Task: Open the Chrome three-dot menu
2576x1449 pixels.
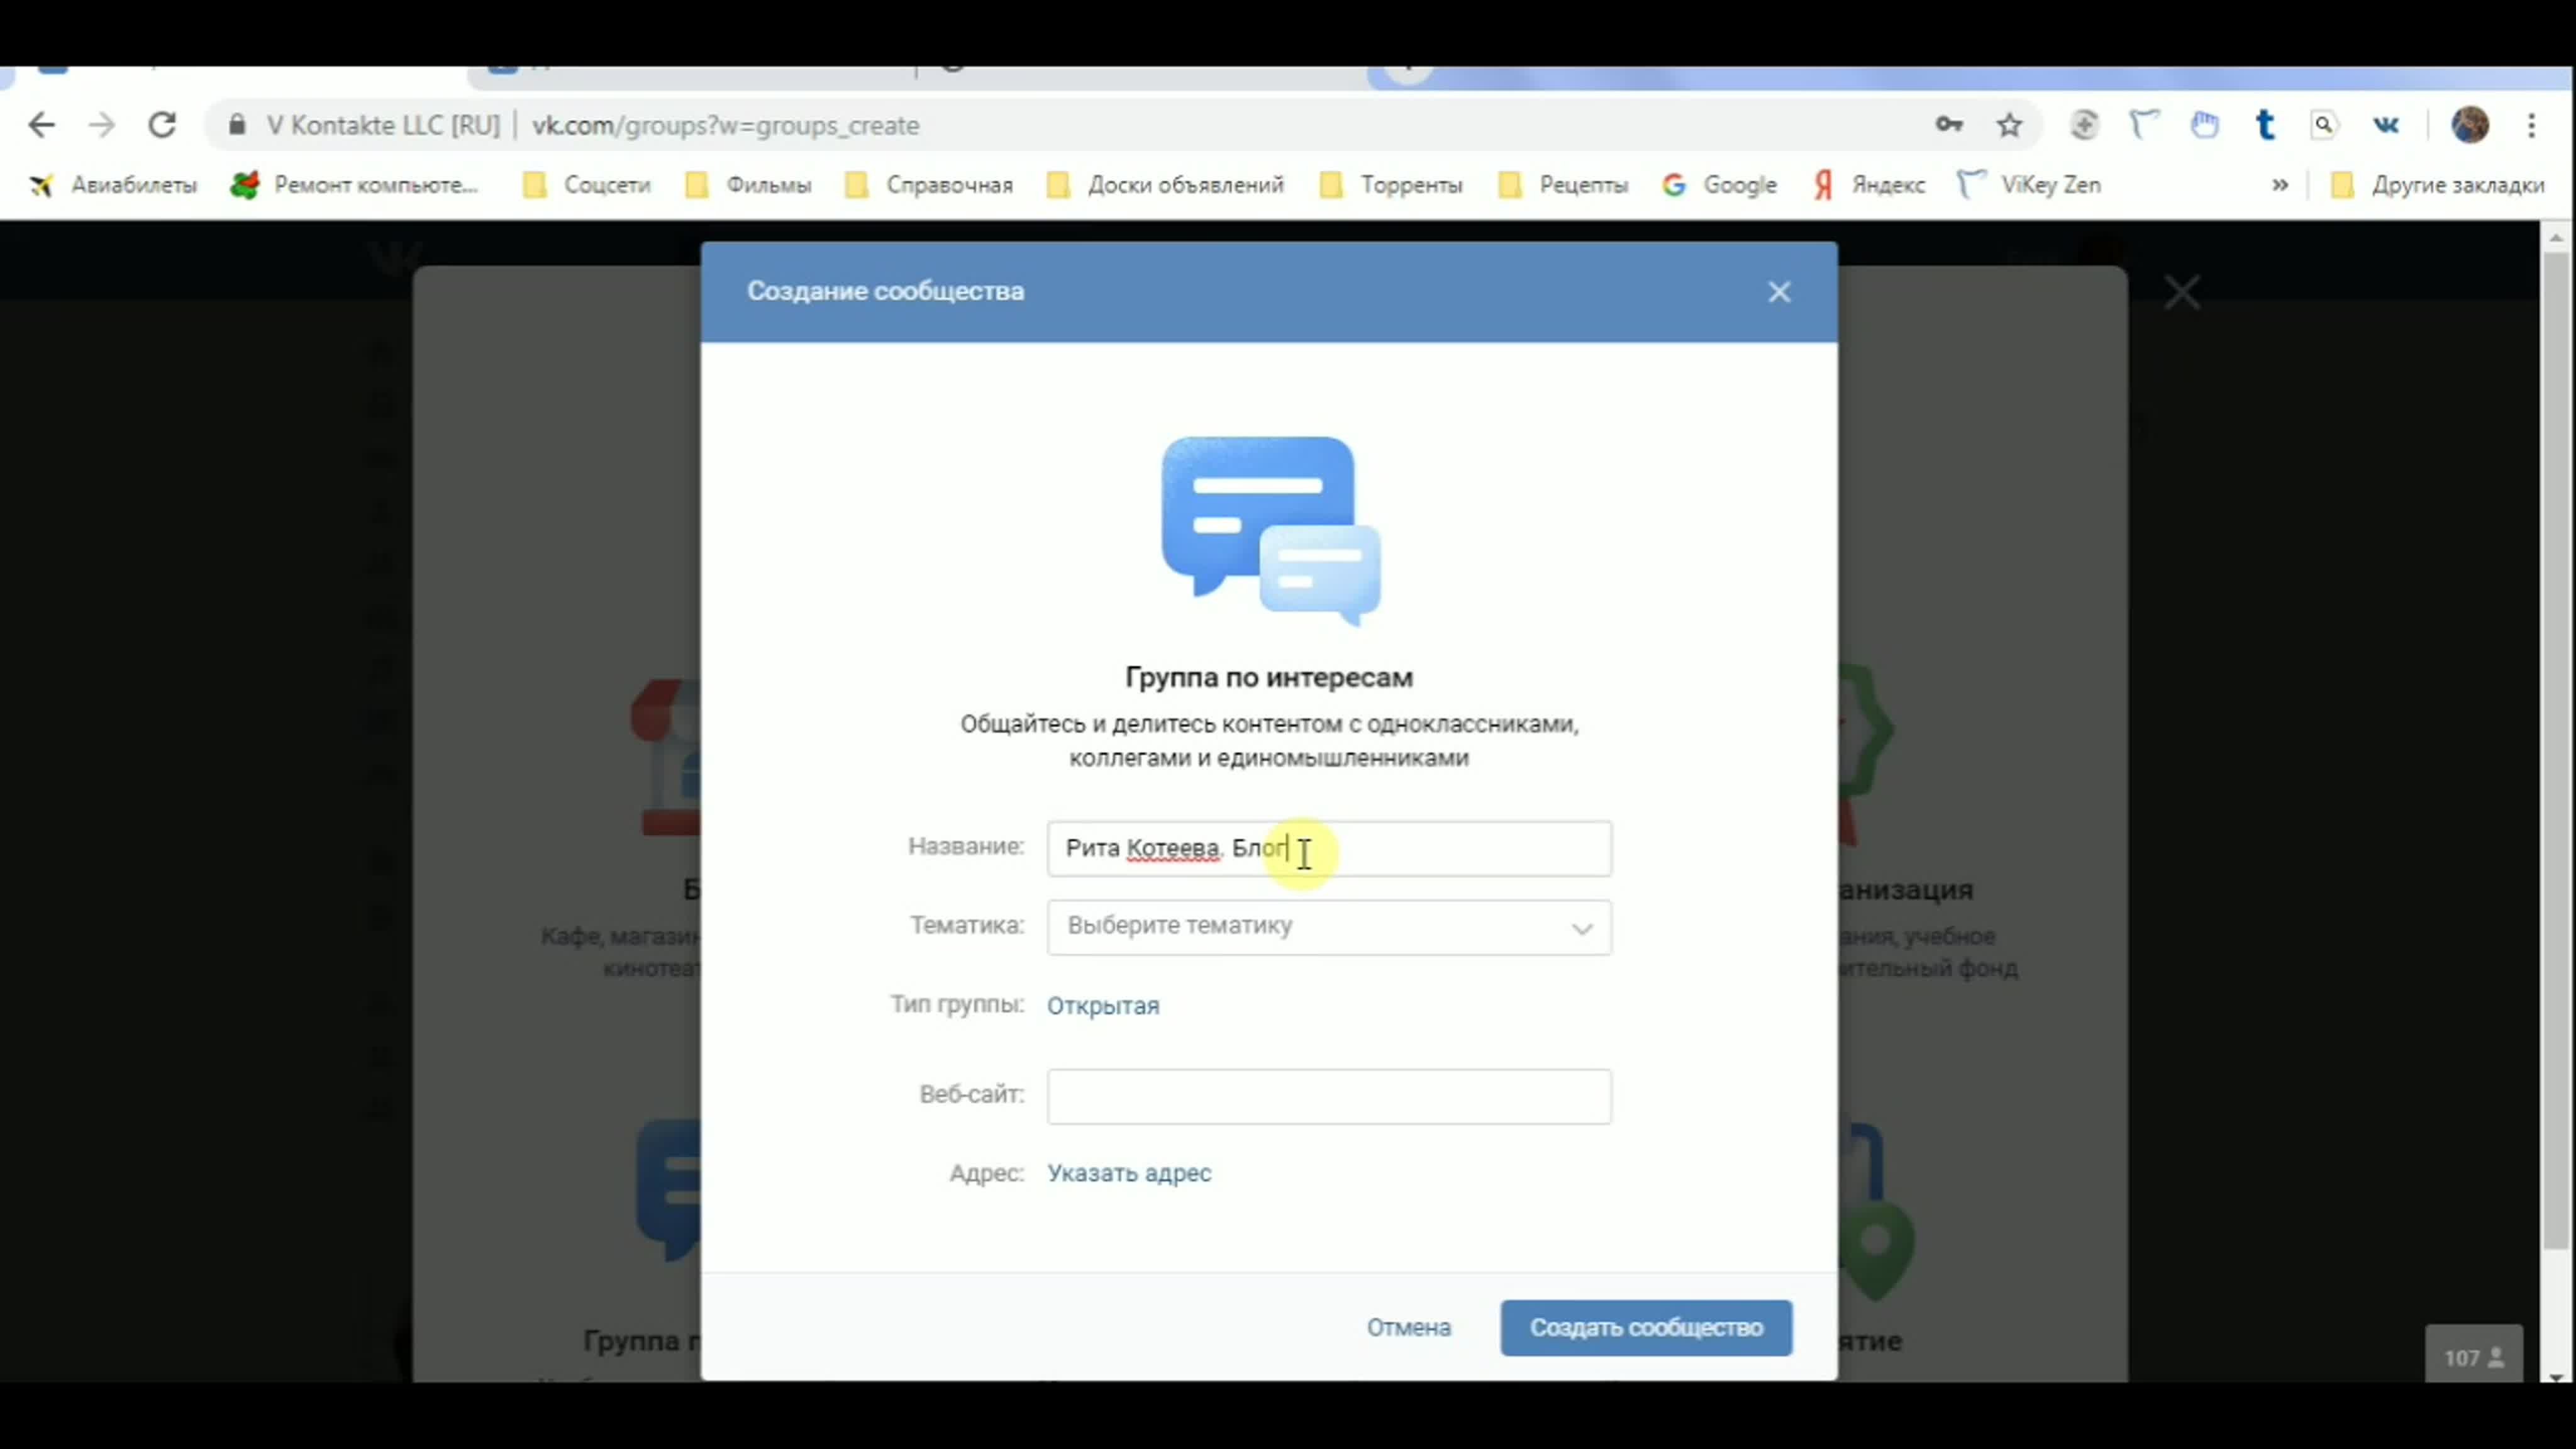Action: pyautogui.click(x=2532, y=125)
